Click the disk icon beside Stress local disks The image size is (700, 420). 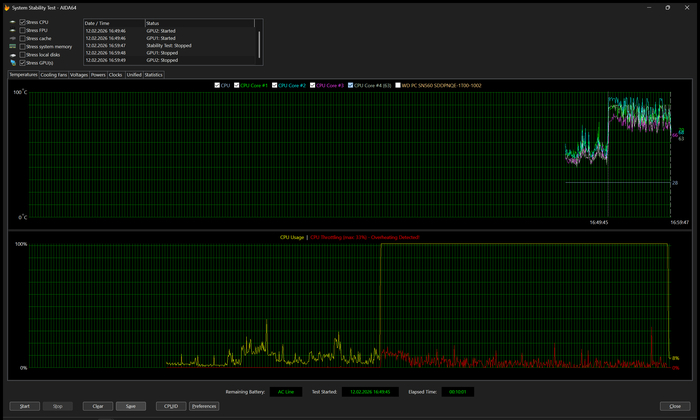[x=11, y=54]
